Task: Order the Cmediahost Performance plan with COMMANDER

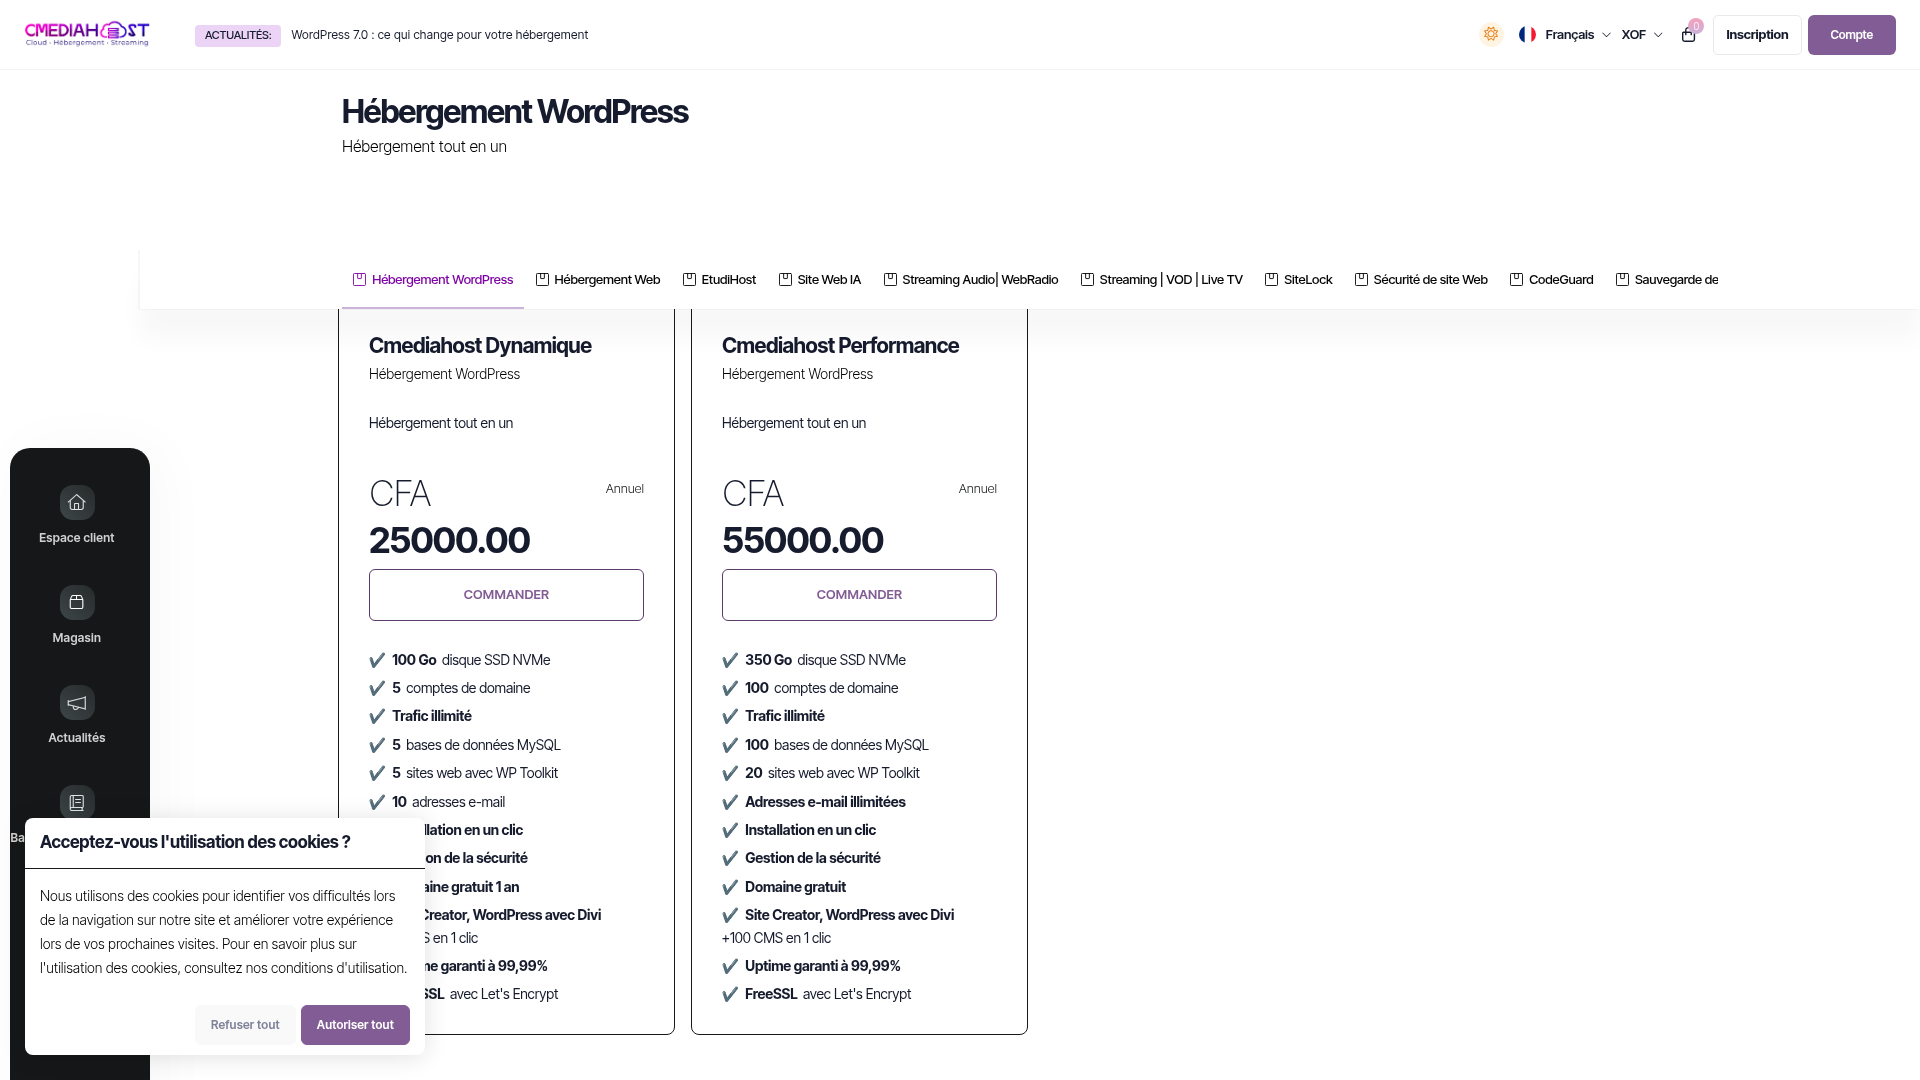Action: (x=859, y=595)
